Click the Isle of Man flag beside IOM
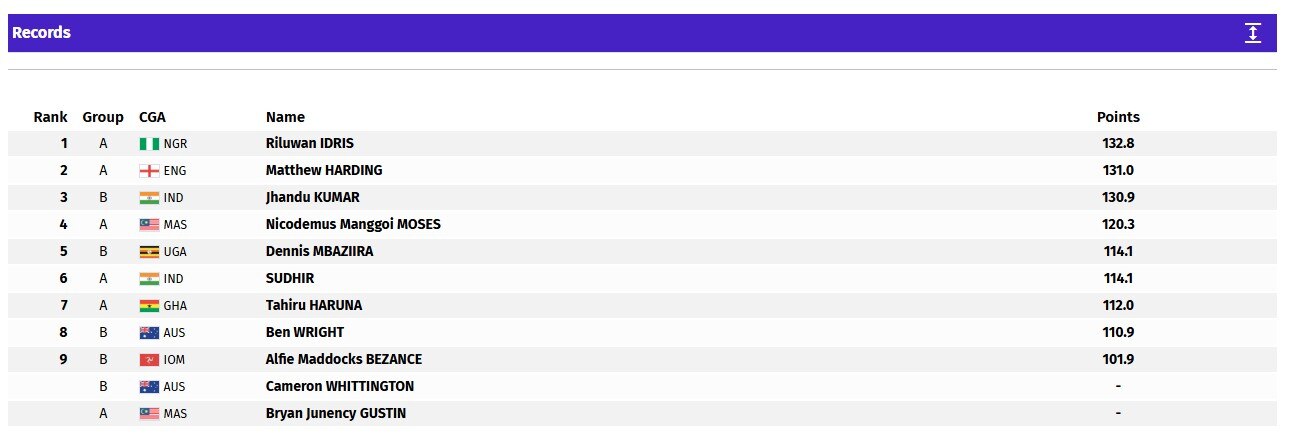1297x444 pixels. coord(149,360)
